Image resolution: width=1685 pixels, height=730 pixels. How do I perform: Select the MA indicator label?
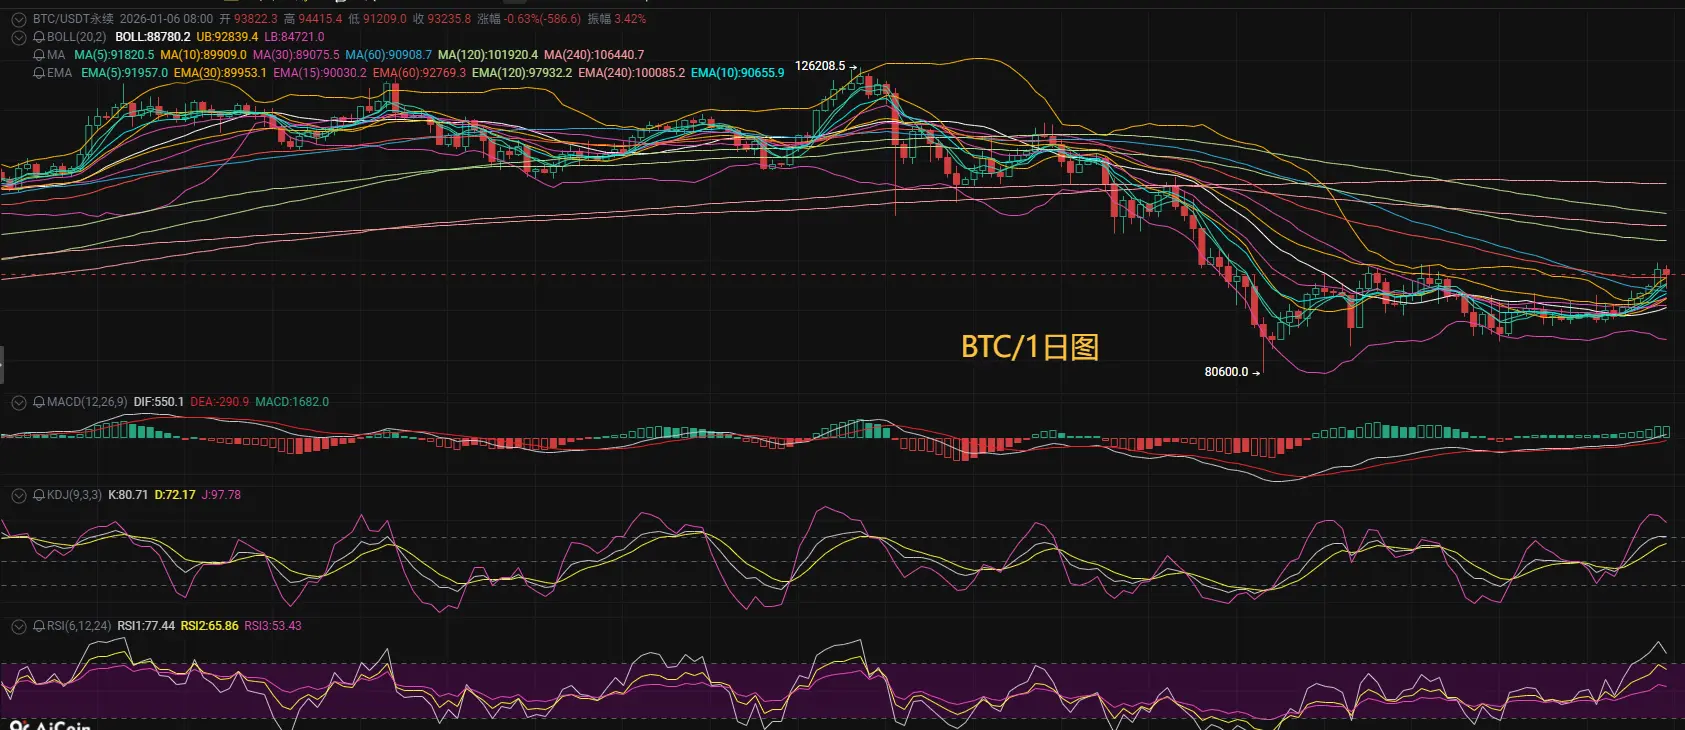coord(56,55)
